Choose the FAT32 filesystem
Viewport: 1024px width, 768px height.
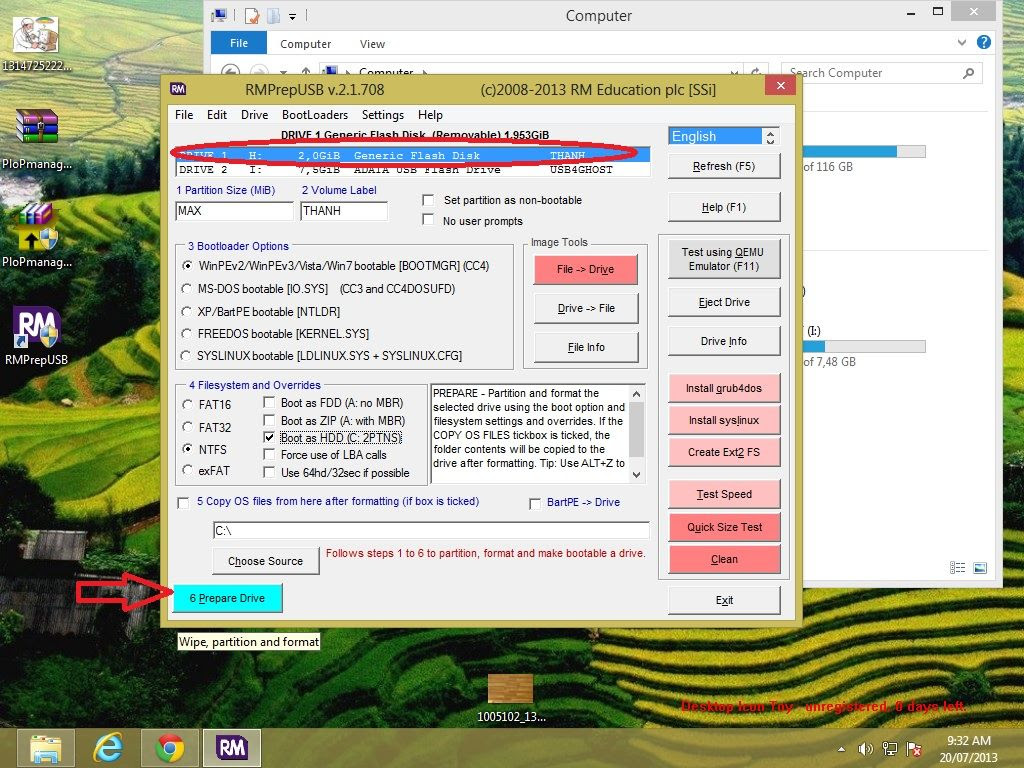(x=188, y=426)
